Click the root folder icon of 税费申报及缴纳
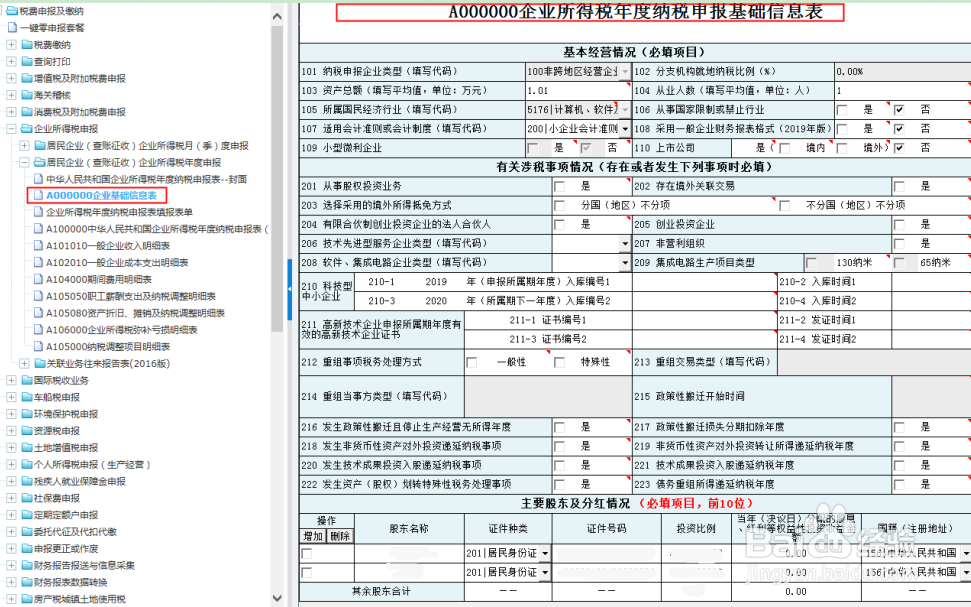This screenshot has width=971, height=607. [12, 11]
